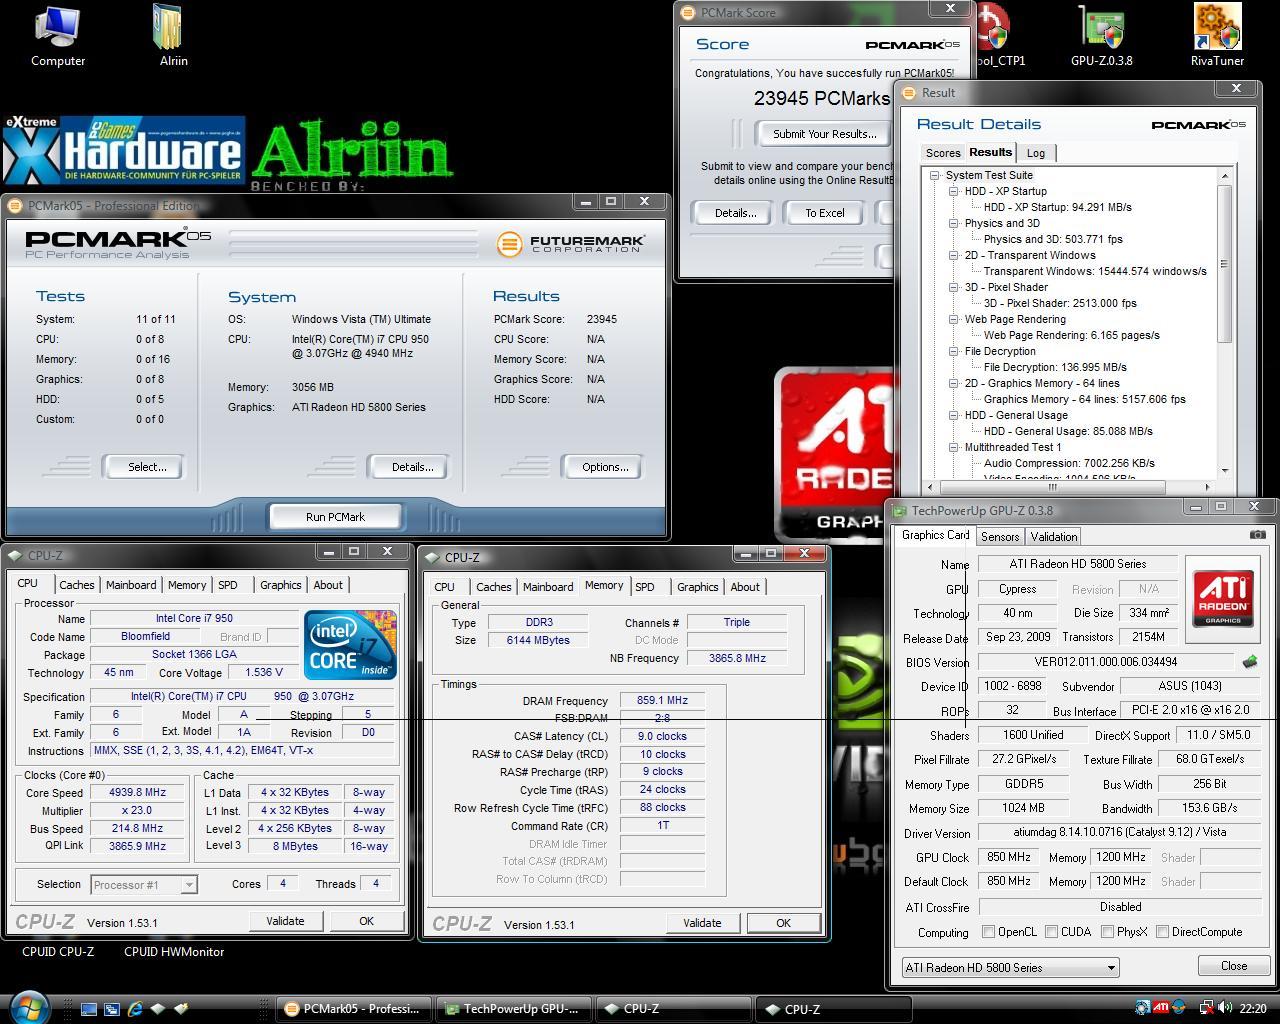
Task: Collapse the HDD - XP Startup node
Action: point(953,191)
